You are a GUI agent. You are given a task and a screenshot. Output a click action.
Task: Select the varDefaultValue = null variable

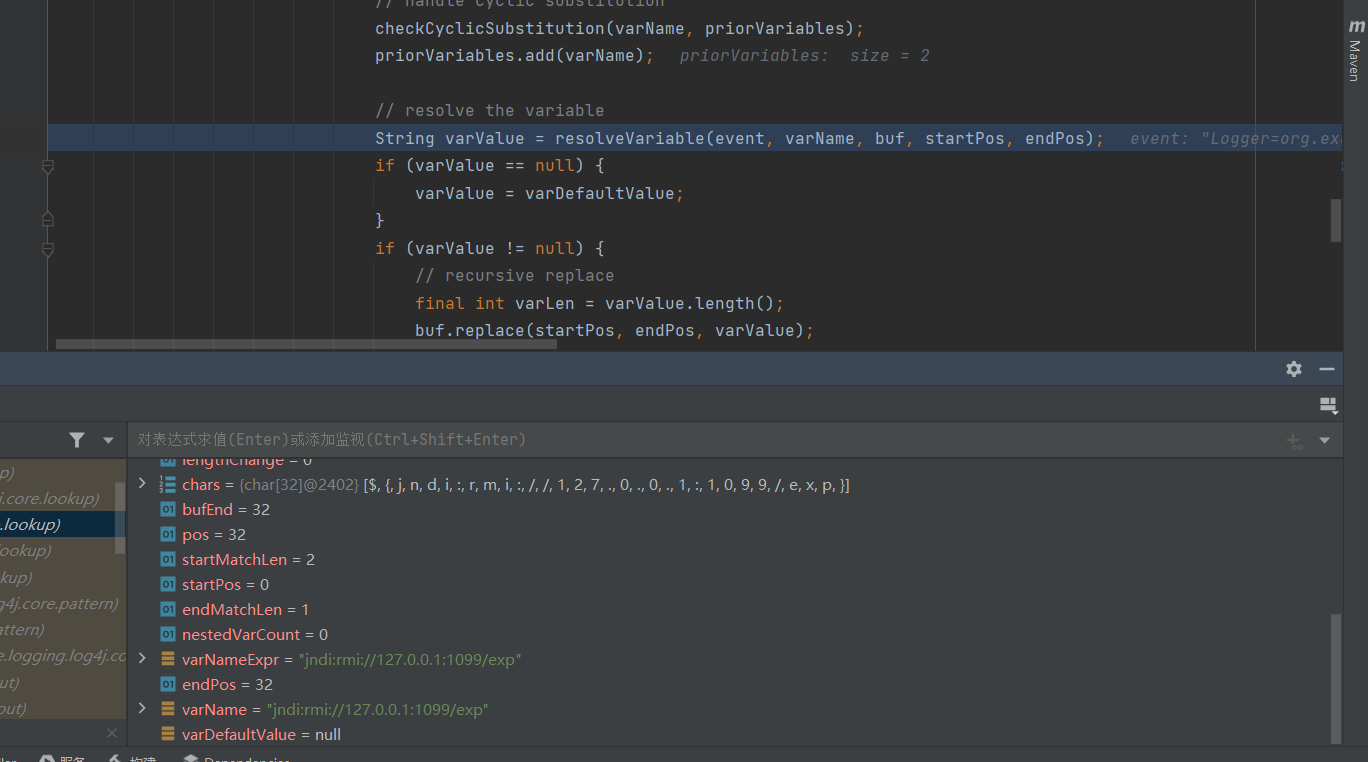point(261,734)
